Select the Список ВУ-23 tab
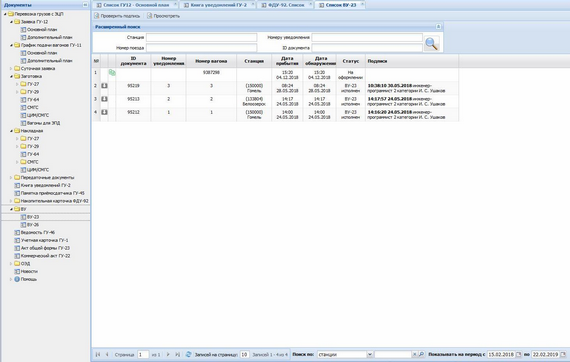 tap(341, 5)
